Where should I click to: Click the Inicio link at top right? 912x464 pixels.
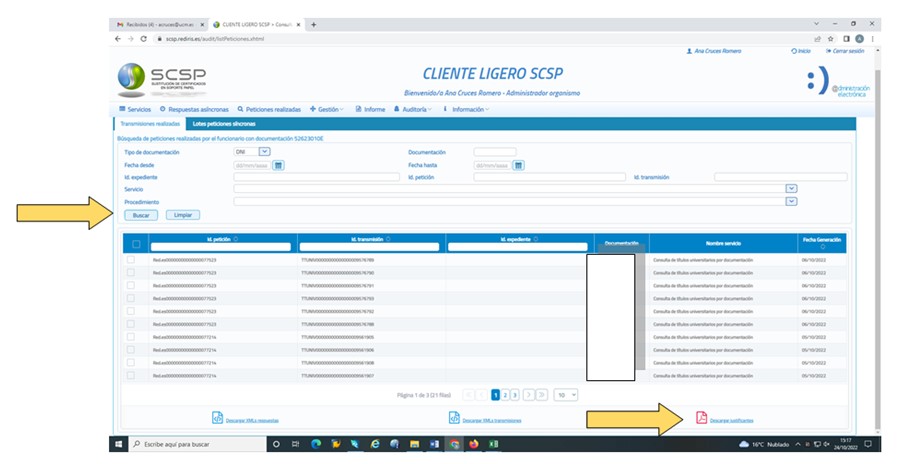[x=801, y=51]
